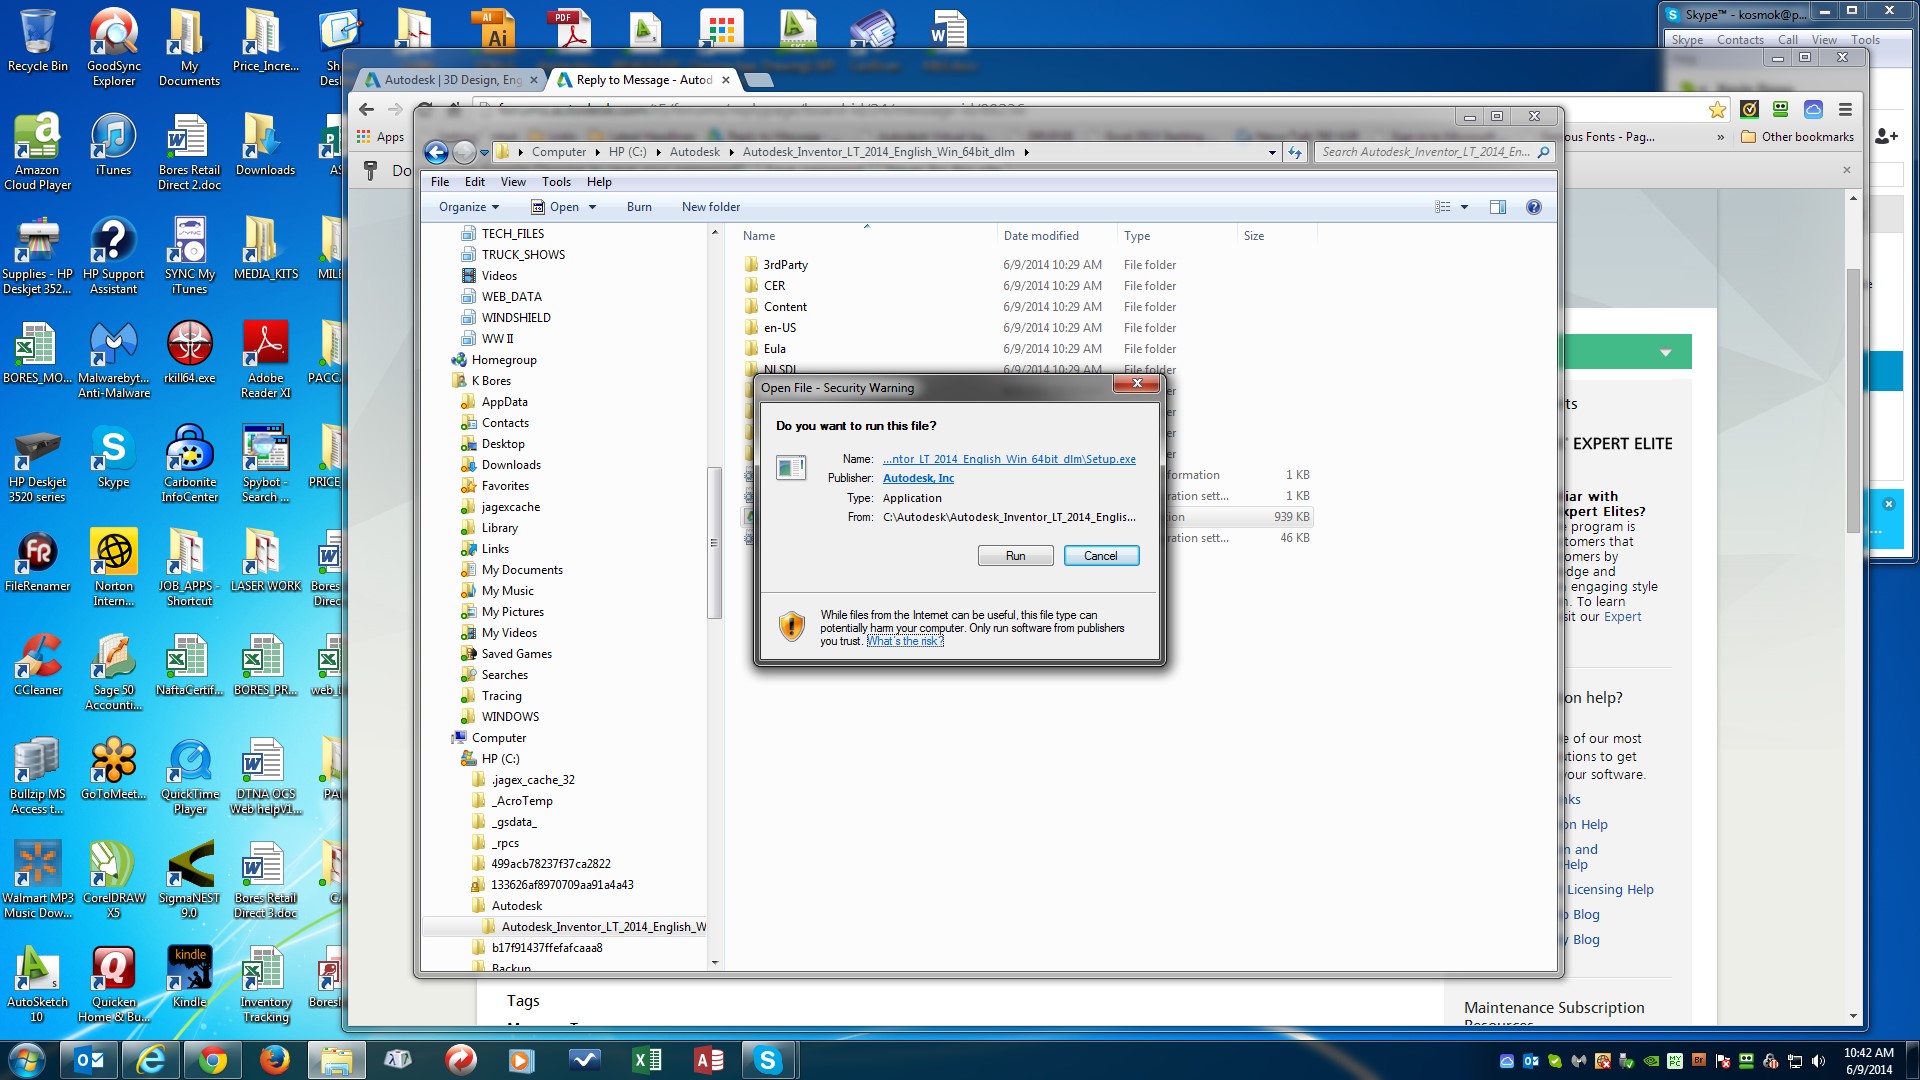Open the Recycle Bin desktop icon
This screenshot has width=1920, height=1080.
[37, 40]
